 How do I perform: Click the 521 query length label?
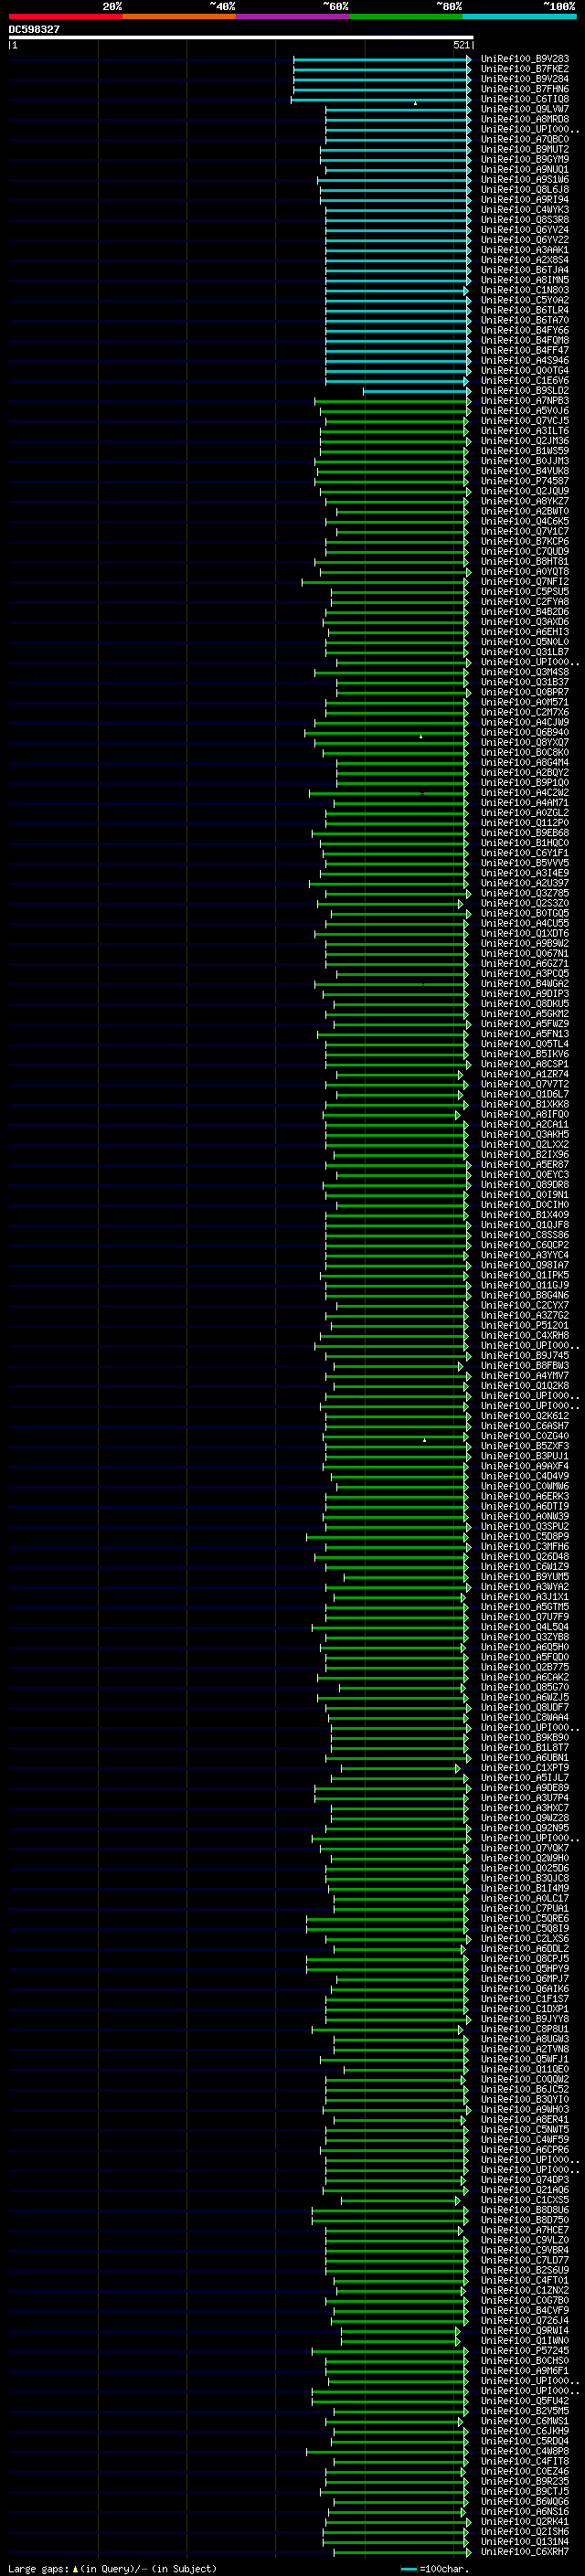(x=461, y=45)
